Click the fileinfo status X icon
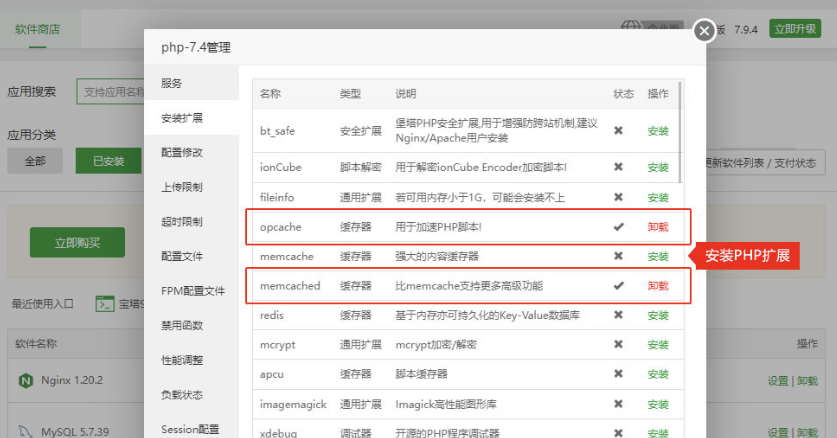 click(x=618, y=197)
